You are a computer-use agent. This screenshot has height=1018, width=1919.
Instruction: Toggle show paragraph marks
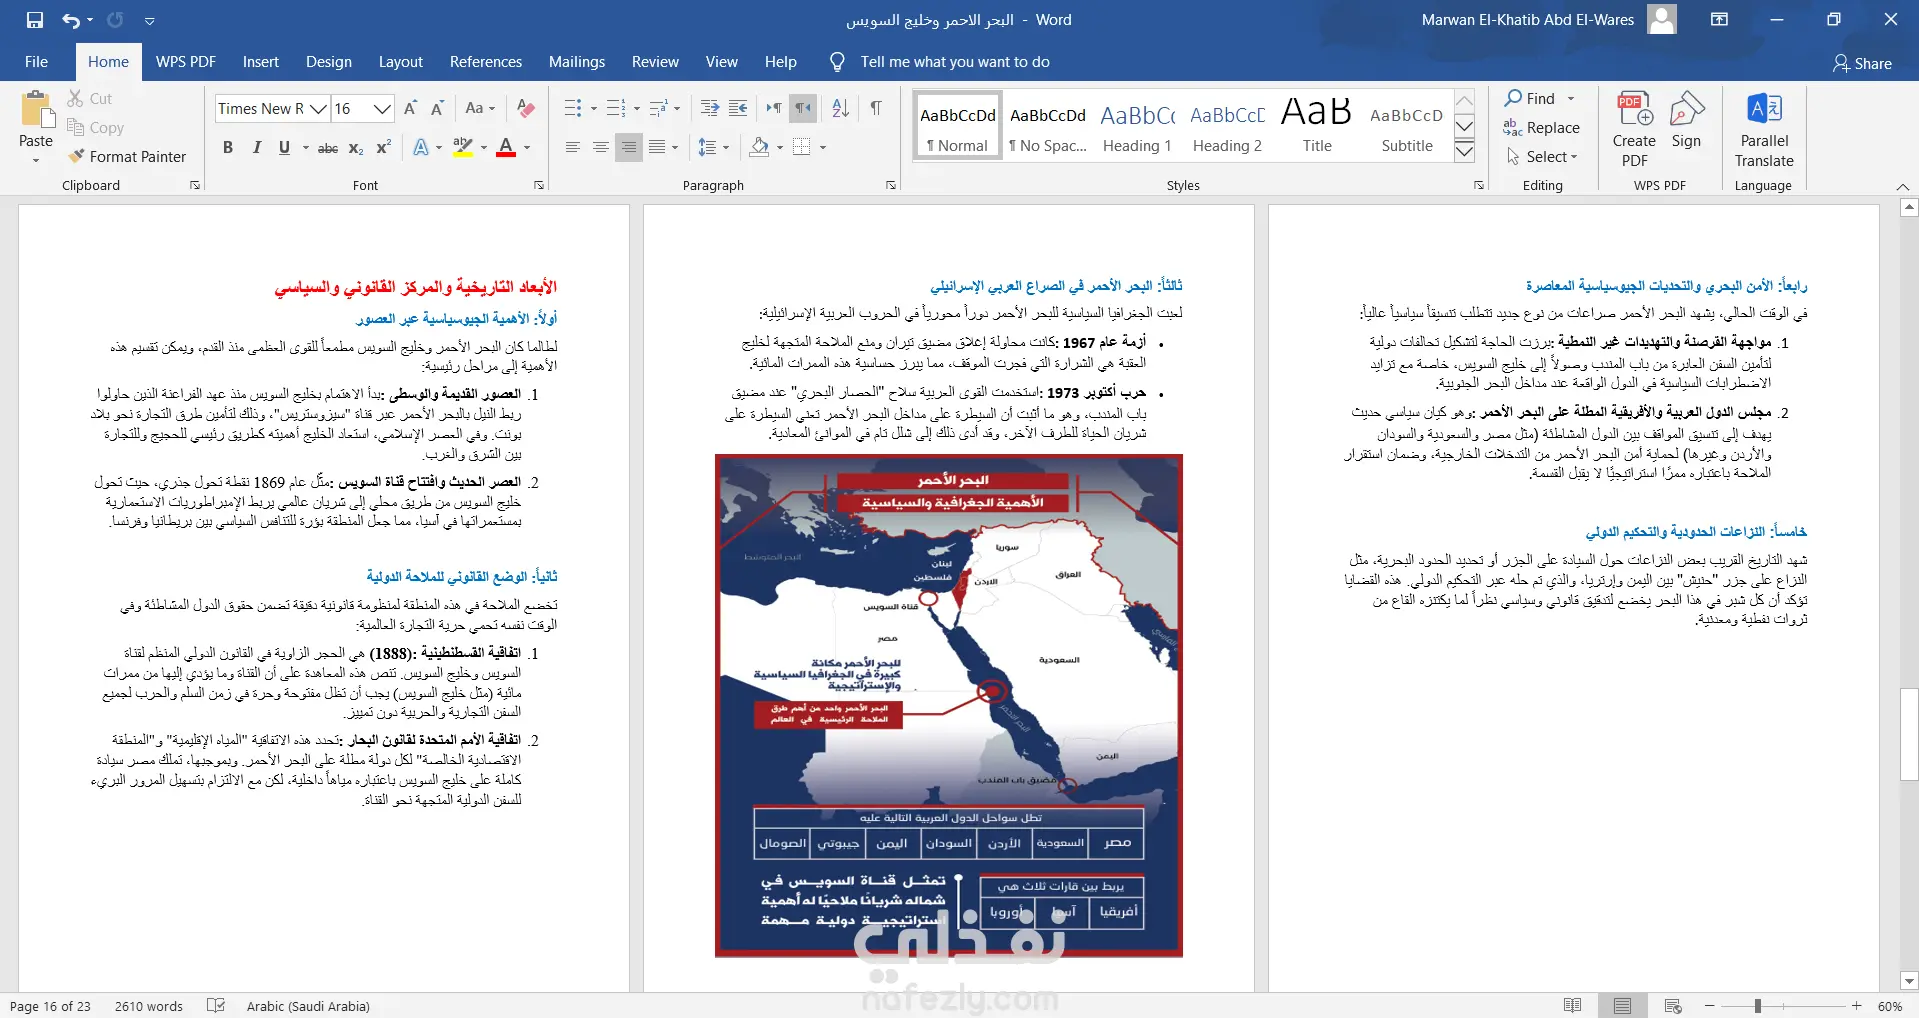pyautogui.click(x=876, y=108)
